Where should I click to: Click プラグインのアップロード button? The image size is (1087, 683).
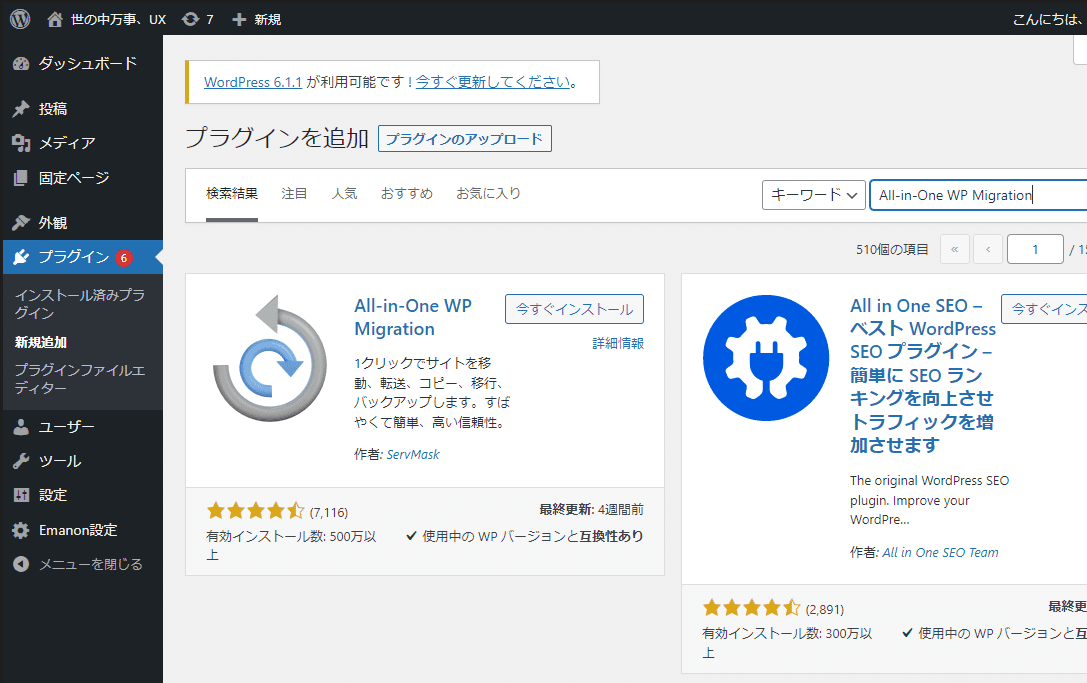click(x=464, y=139)
